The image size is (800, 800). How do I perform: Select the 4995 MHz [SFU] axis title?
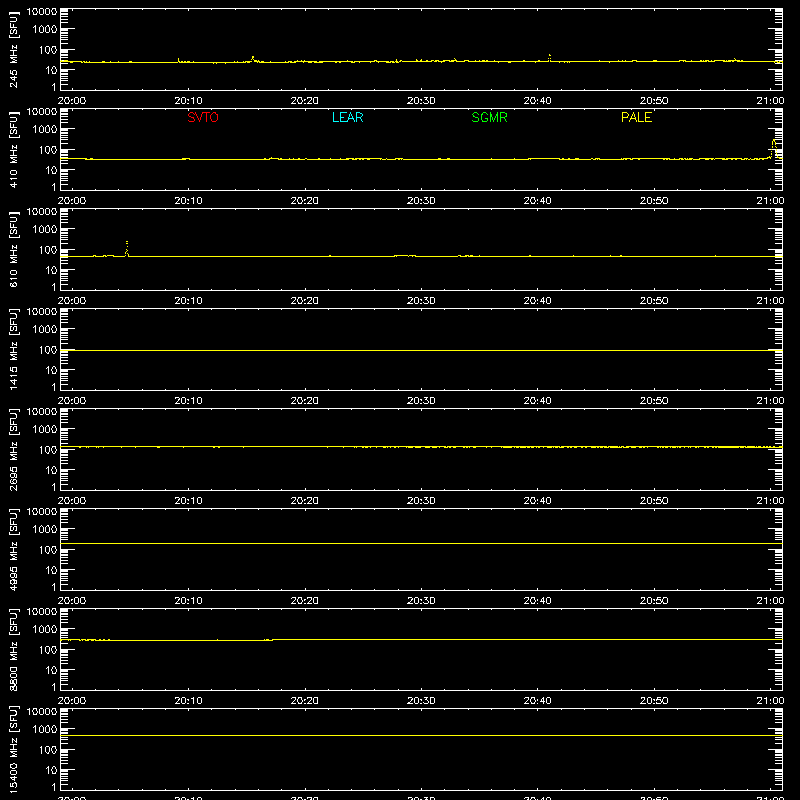click(13, 549)
